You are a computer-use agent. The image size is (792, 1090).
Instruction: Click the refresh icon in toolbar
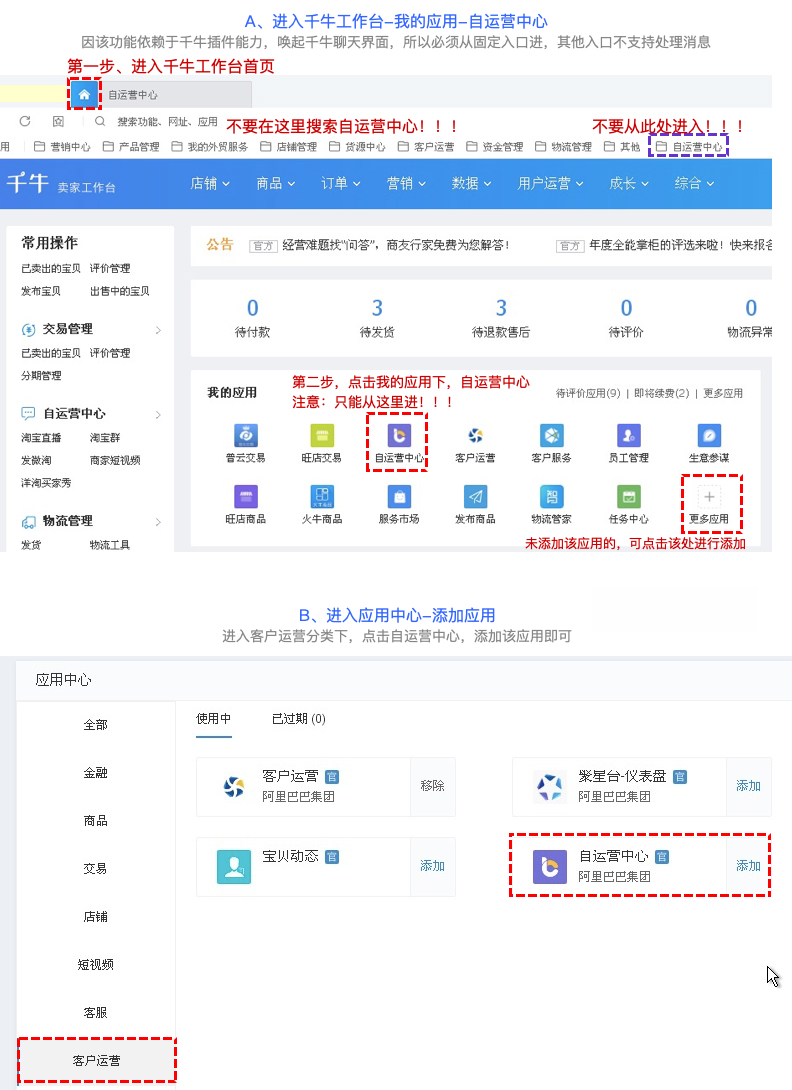25,122
